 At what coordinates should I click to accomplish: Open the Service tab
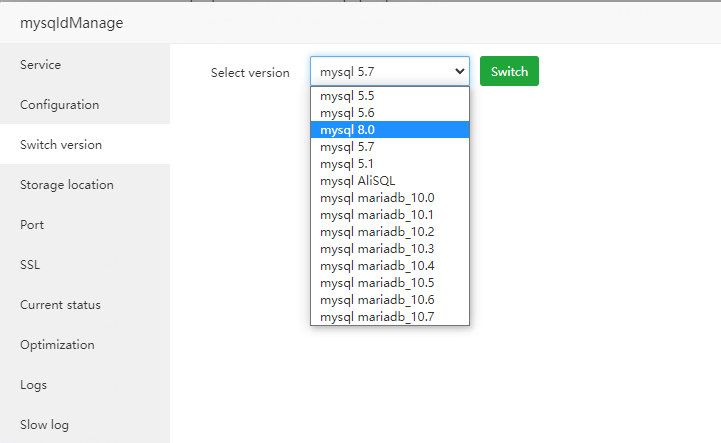[41, 65]
